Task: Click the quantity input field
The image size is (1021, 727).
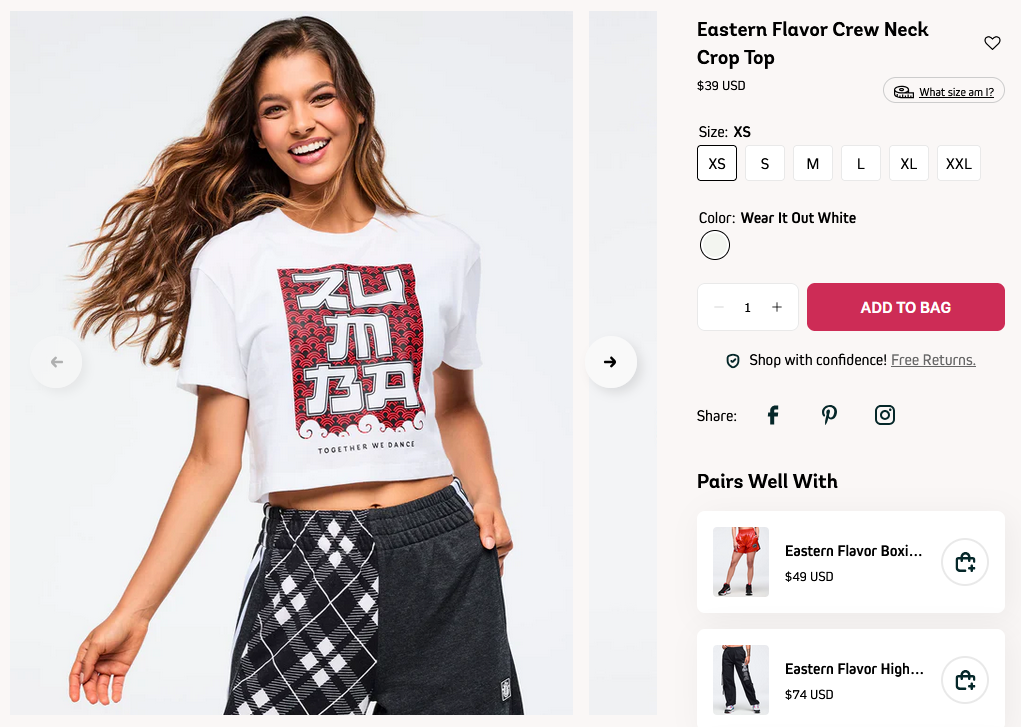Action: pyautogui.click(x=748, y=307)
